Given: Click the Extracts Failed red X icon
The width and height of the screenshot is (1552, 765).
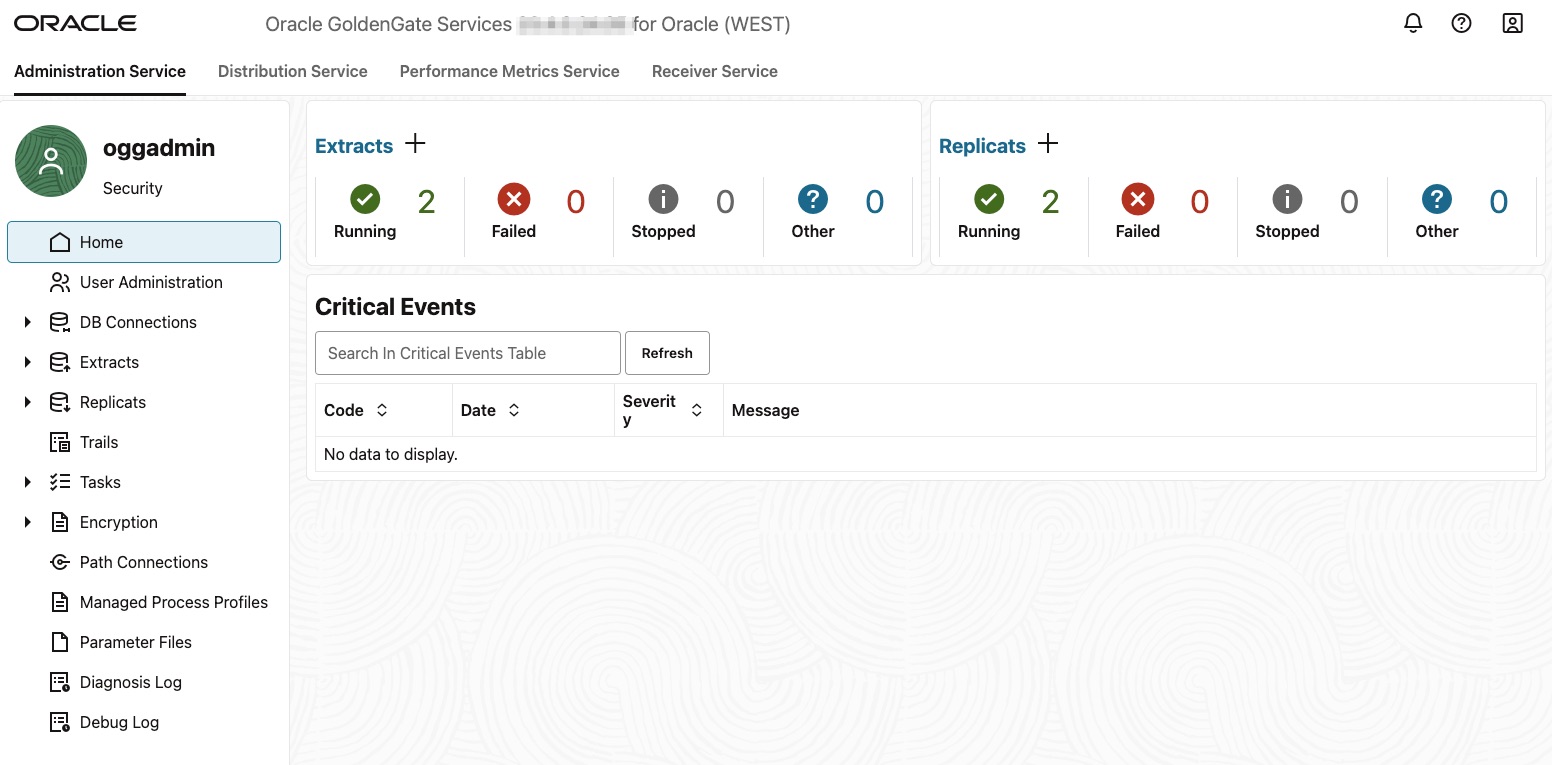Looking at the screenshot, I should pos(513,200).
